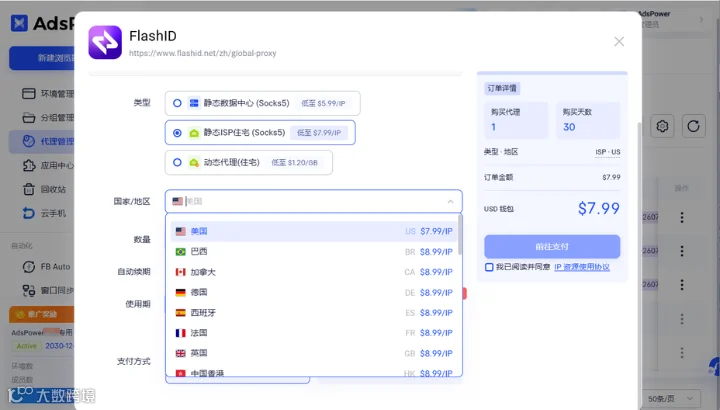Click the Active subscription badge

click(26, 346)
